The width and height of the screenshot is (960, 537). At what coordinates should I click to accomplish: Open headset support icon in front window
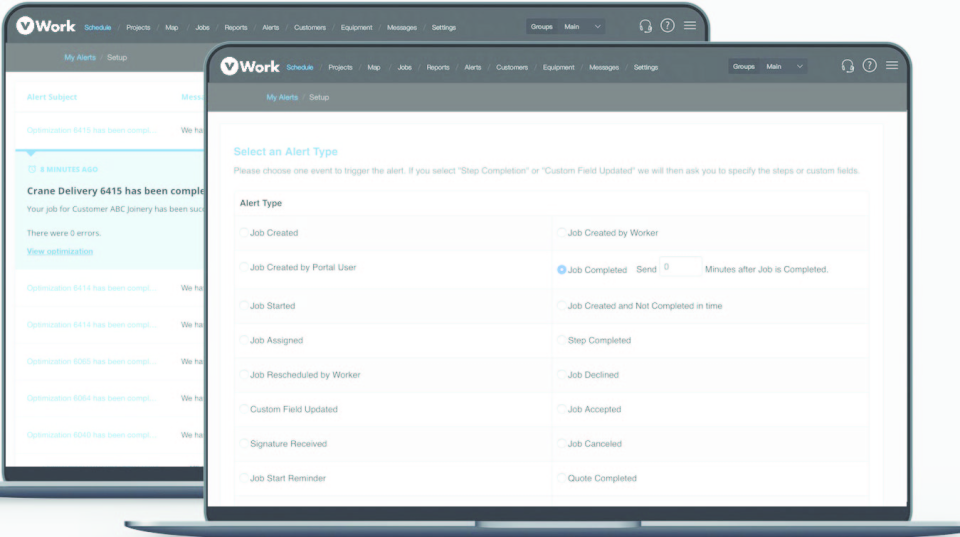847,66
